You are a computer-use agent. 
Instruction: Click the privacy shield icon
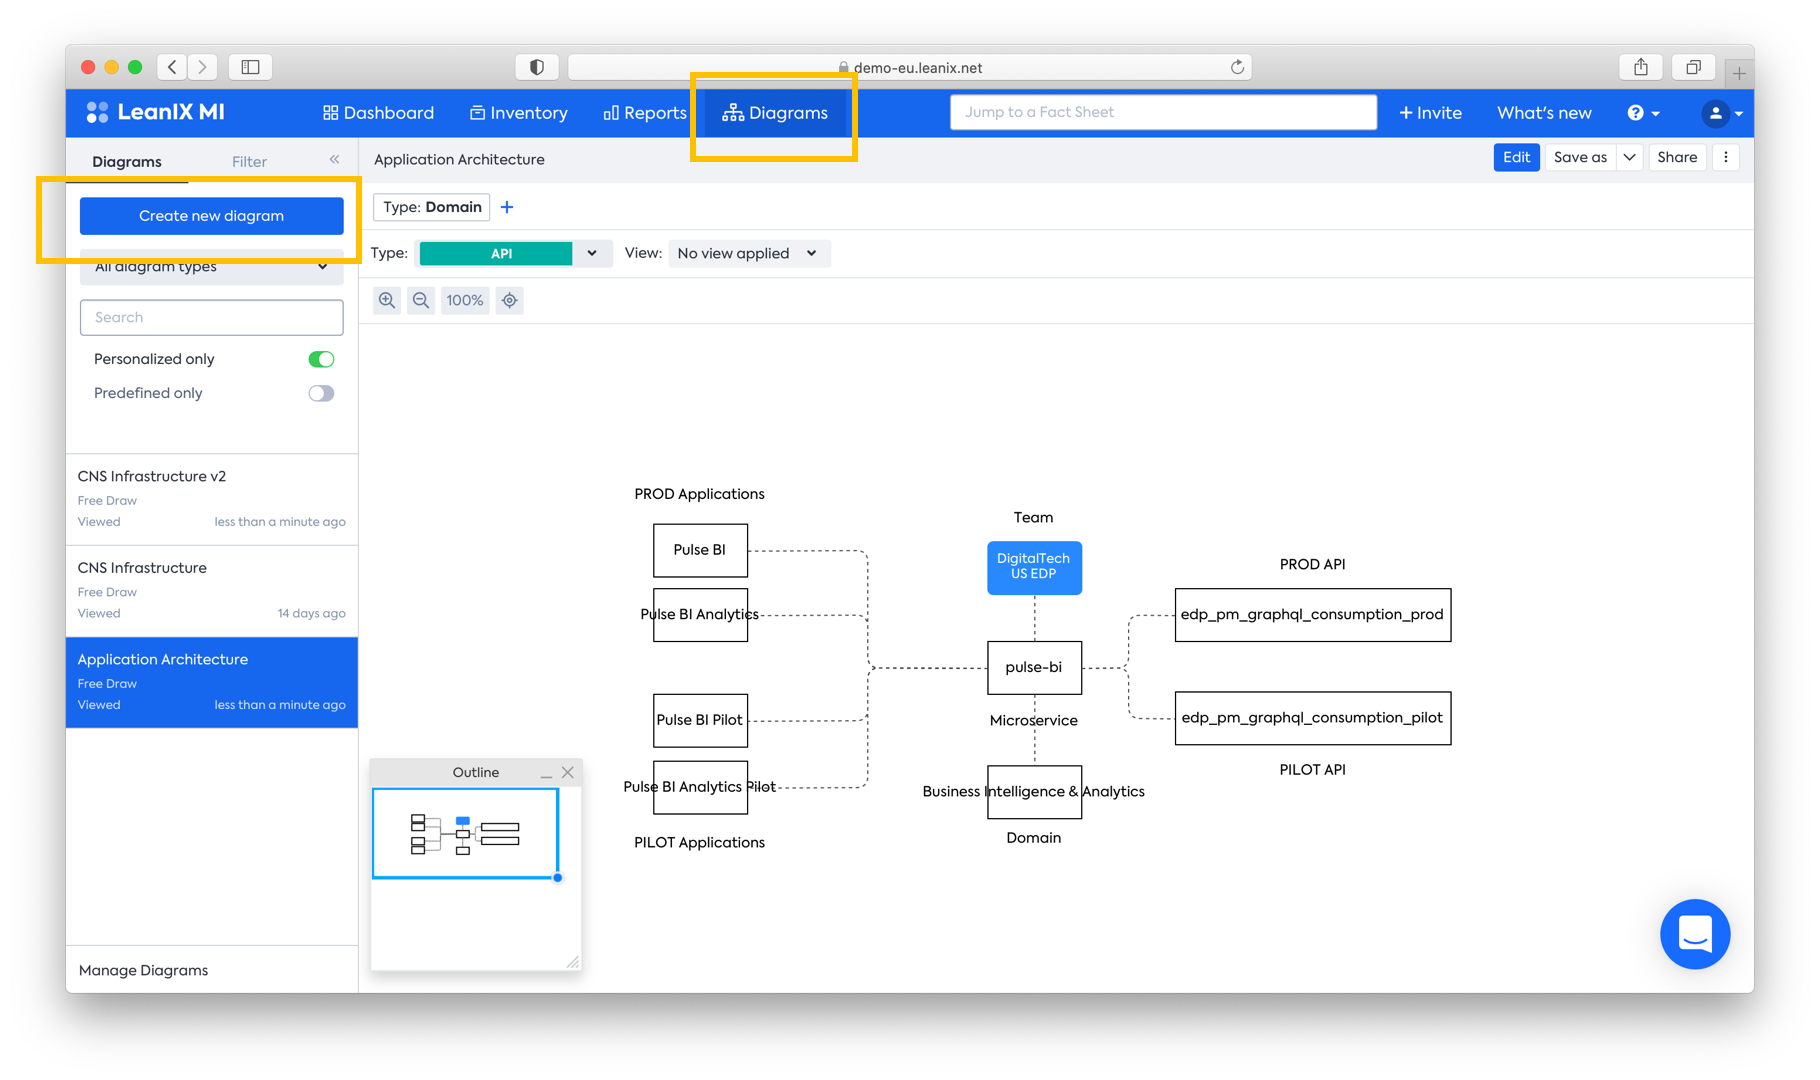click(537, 67)
